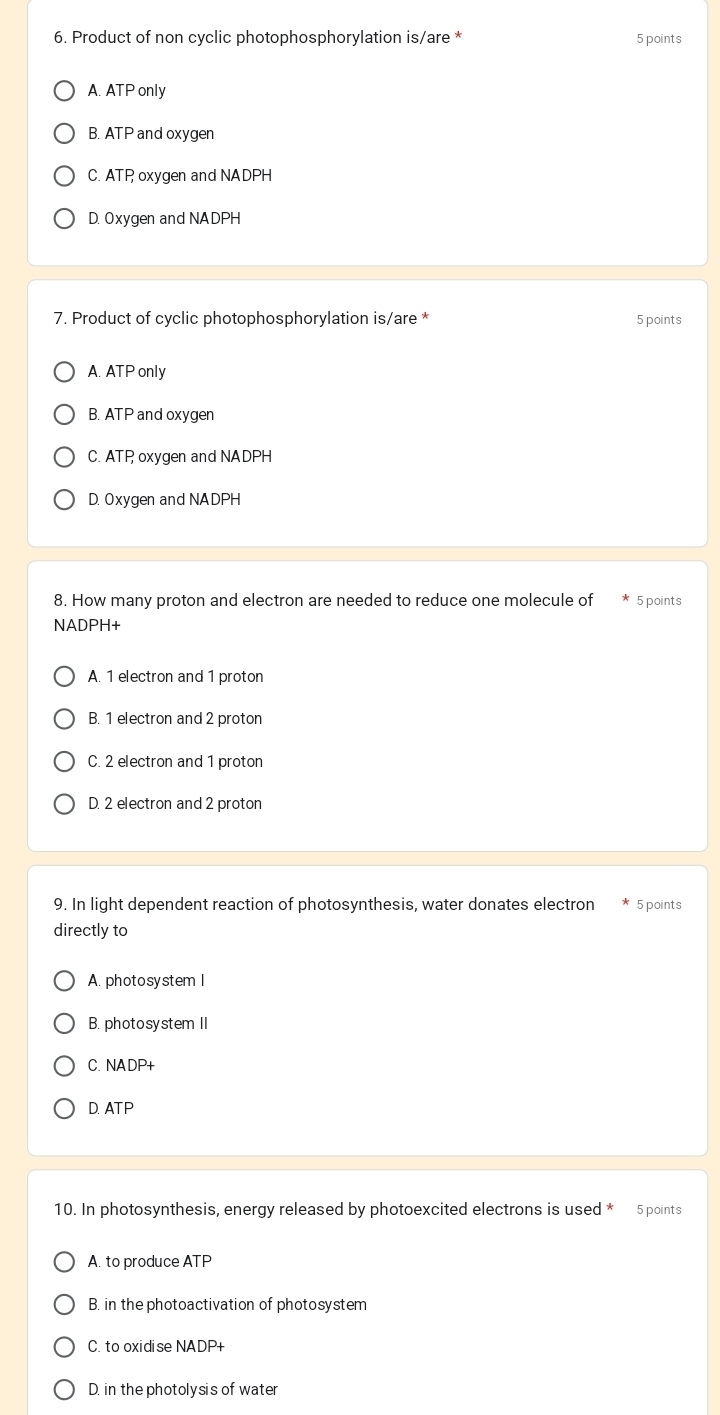Choose '1 electron and 1 proton' option
The width and height of the screenshot is (720, 1415).
pos(64,677)
